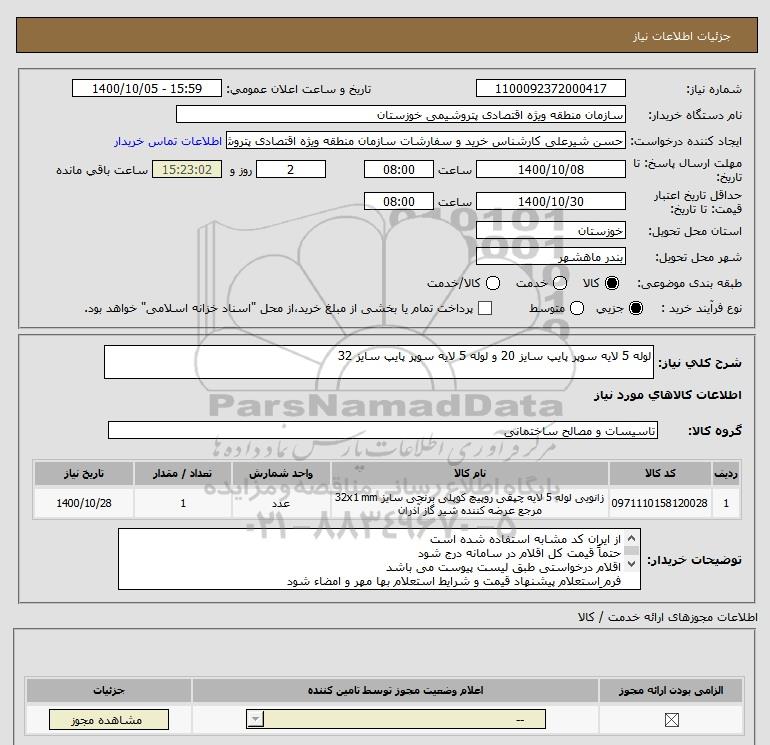Click the الزامی بودن ارائه مجوز header
This screenshot has width=770, height=745.
(671, 690)
